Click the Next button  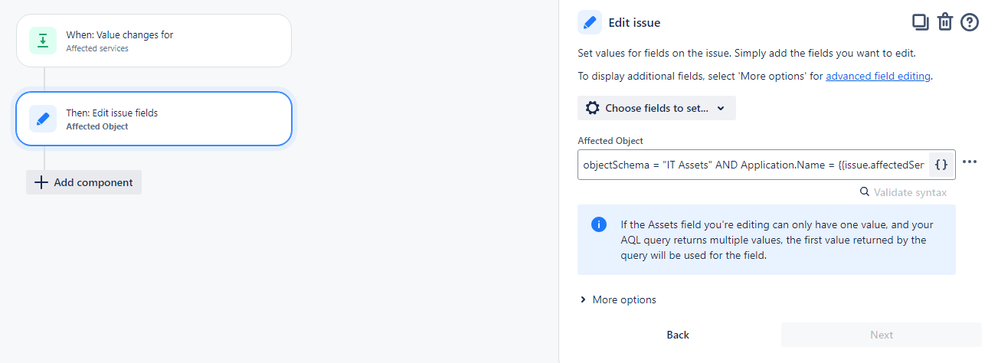click(882, 335)
